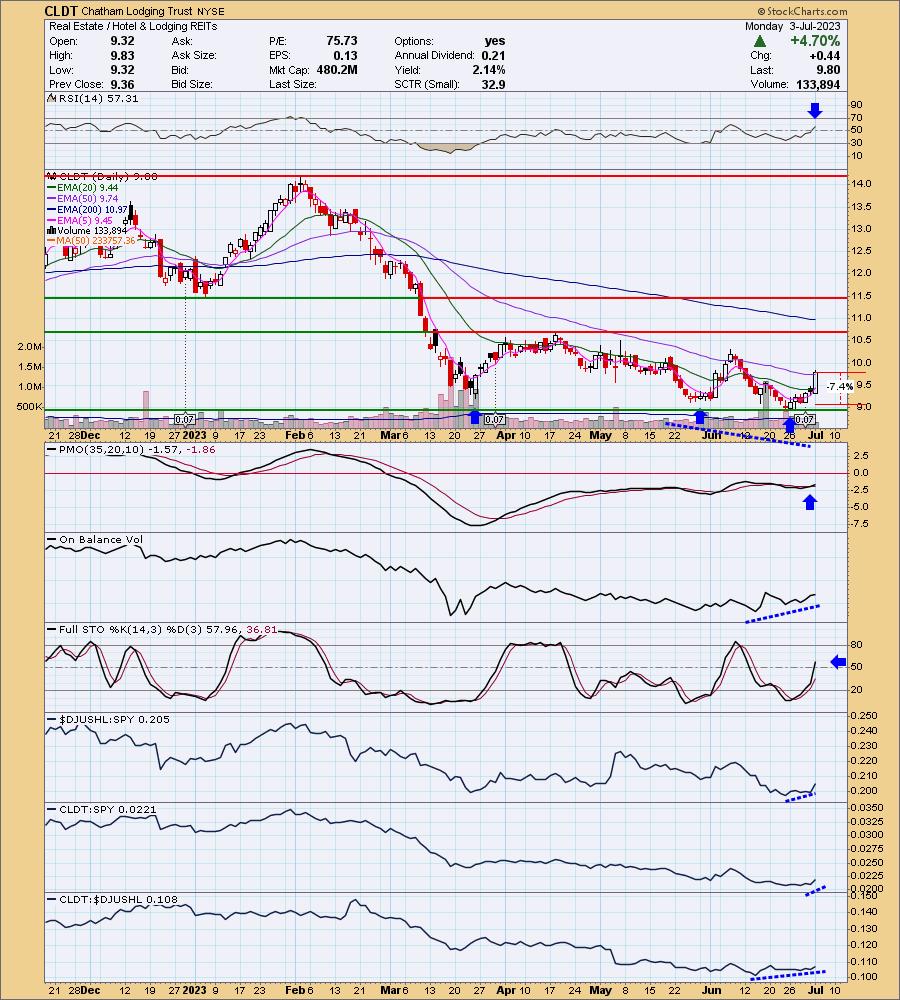Image resolution: width=900 pixels, height=1000 pixels.
Task: Click the Ask Size label
Action: pyautogui.click(x=194, y=55)
